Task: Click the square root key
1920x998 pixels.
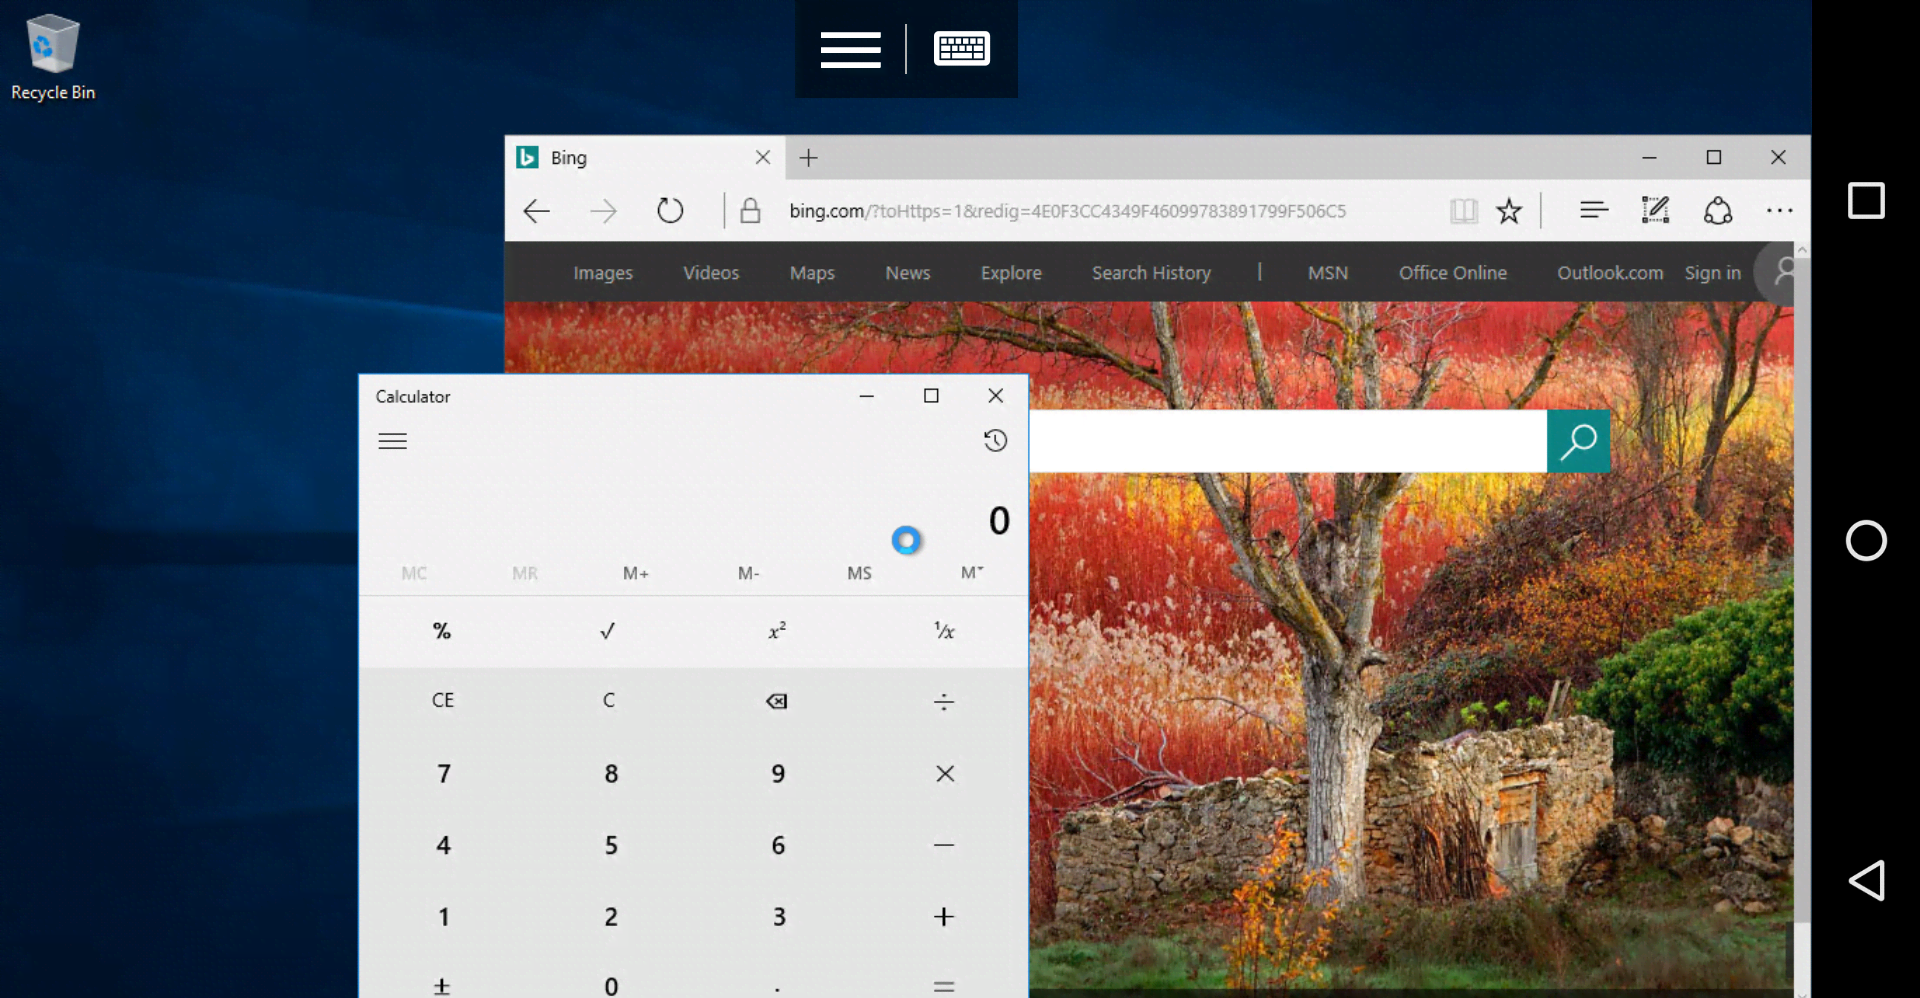Action: click(x=608, y=631)
